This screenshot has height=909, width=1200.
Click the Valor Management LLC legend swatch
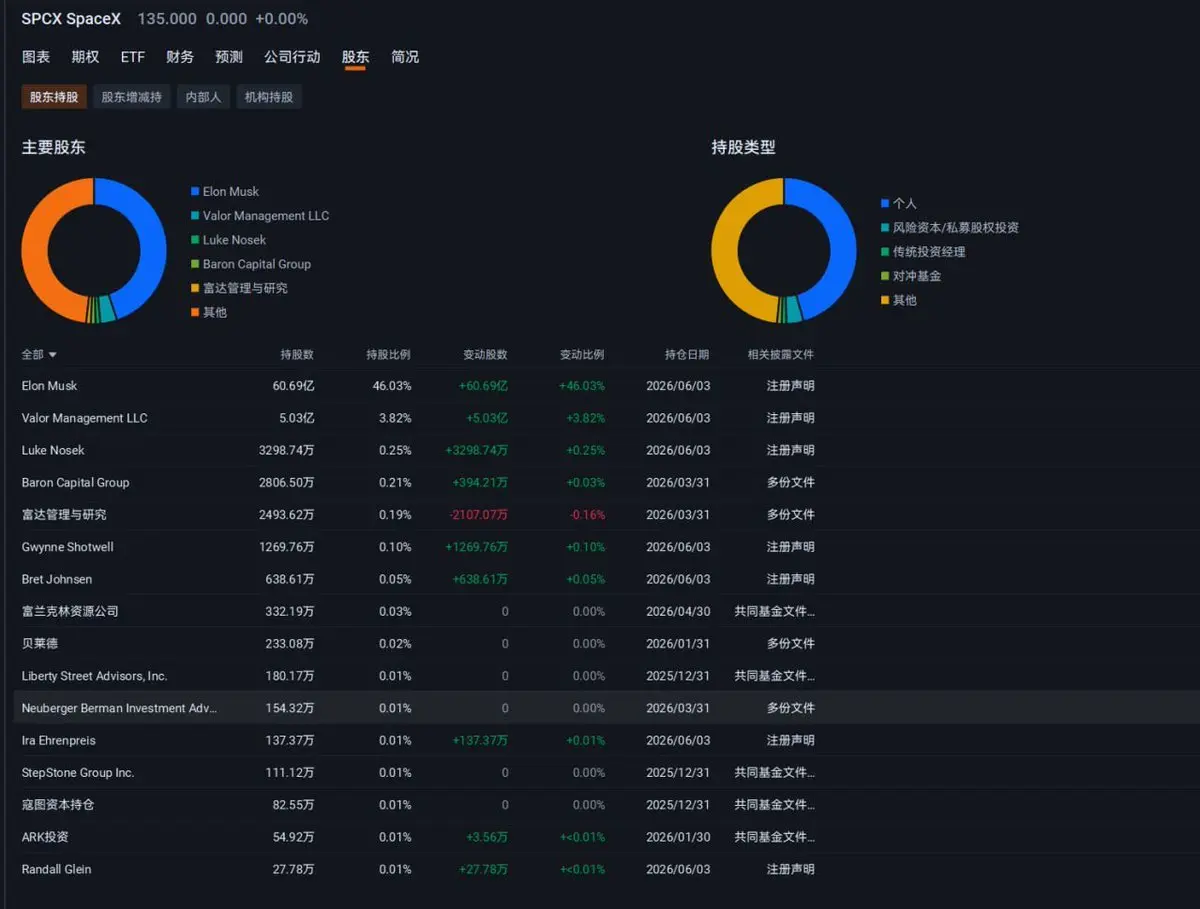pyautogui.click(x=195, y=216)
